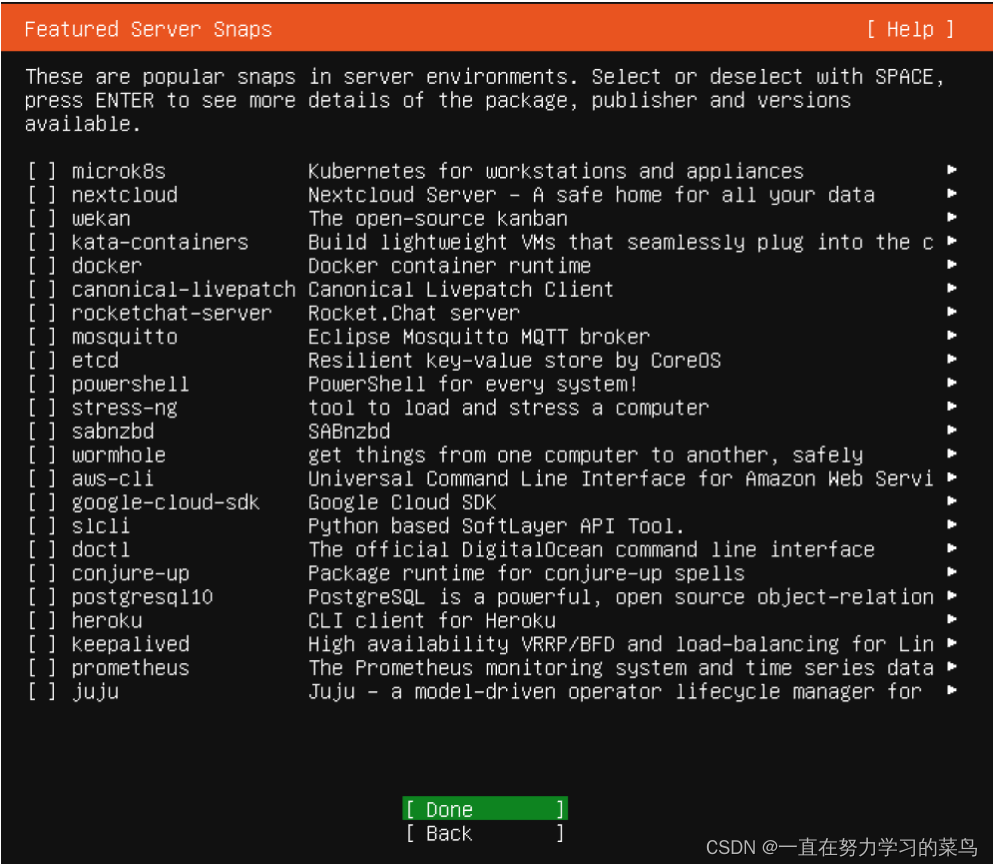
Task: Show conjure-up details via its arrow
Action: tap(952, 572)
